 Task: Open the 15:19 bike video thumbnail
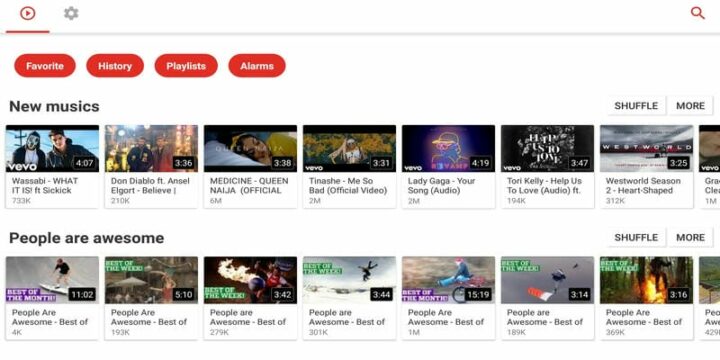pos(449,280)
